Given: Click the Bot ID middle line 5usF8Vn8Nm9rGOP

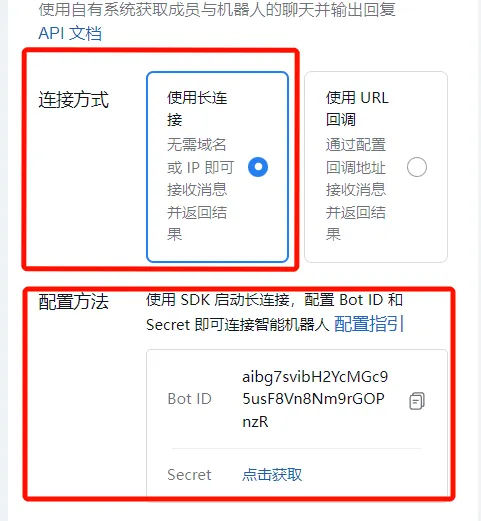Looking at the screenshot, I should tap(313, 399).
